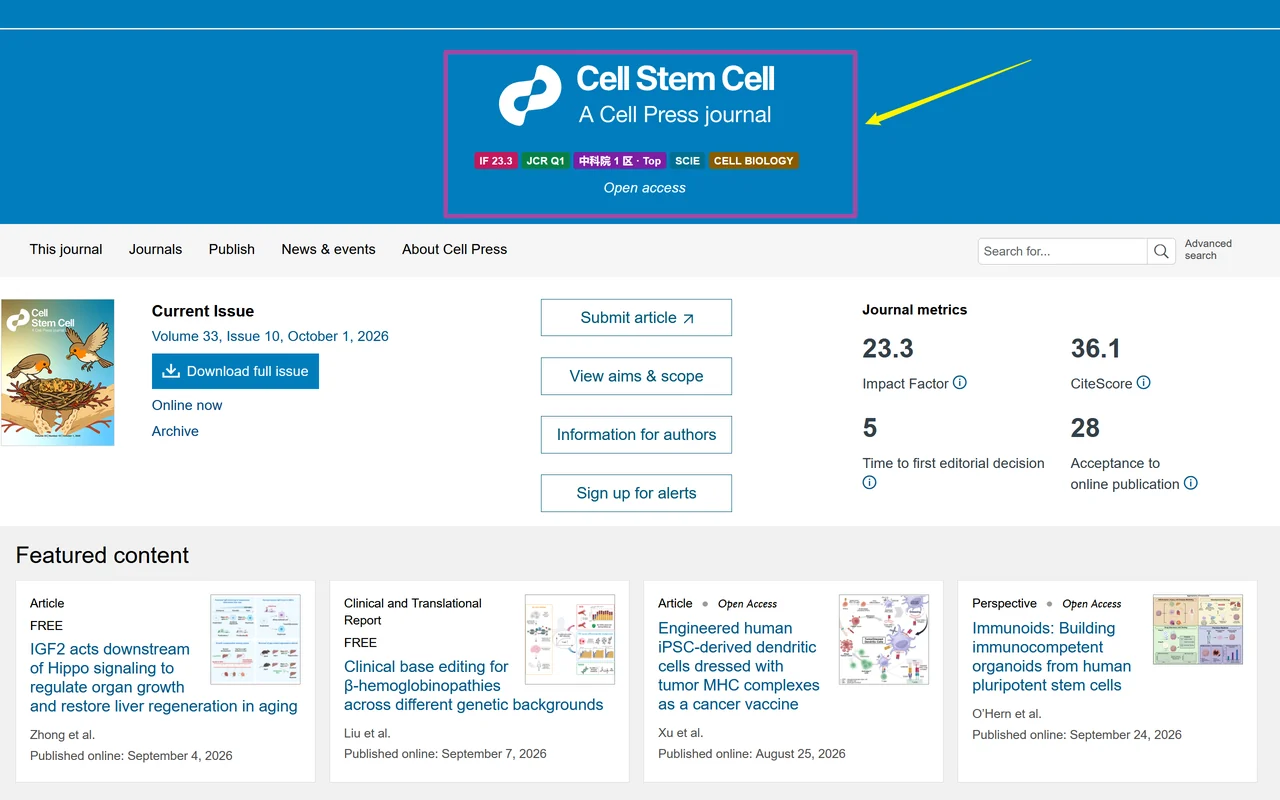This screenshot has height=800, width=1280.
Task: Open the This journal menu
Action: (66, 250)
